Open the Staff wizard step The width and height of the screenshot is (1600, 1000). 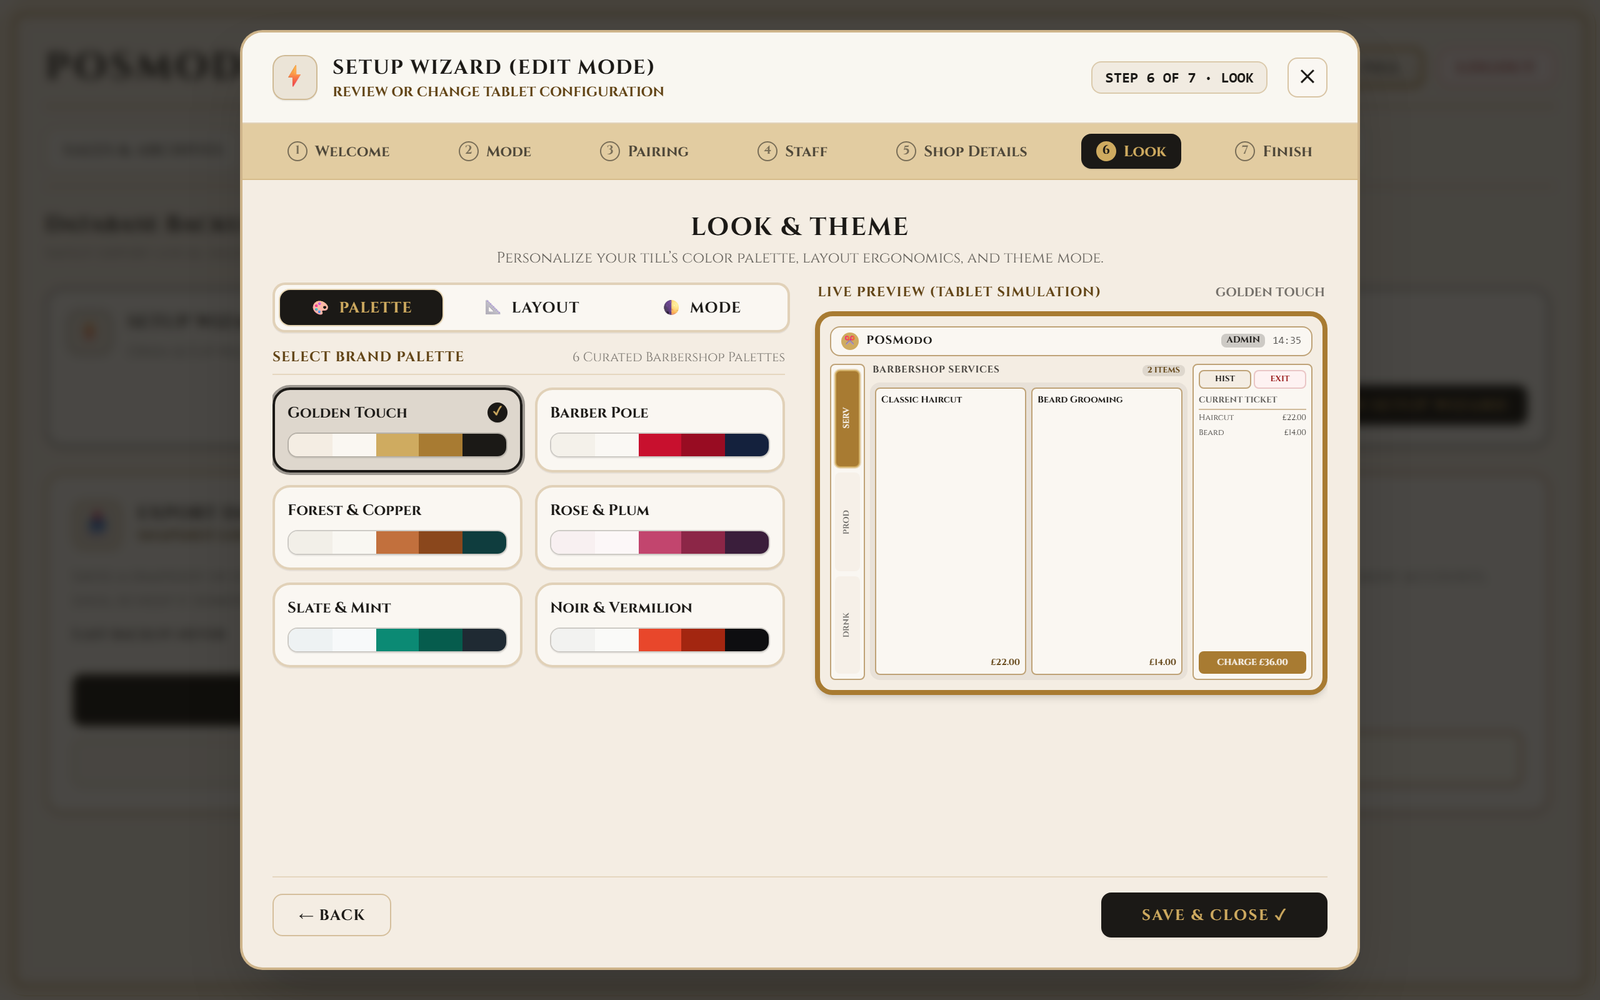792,151
